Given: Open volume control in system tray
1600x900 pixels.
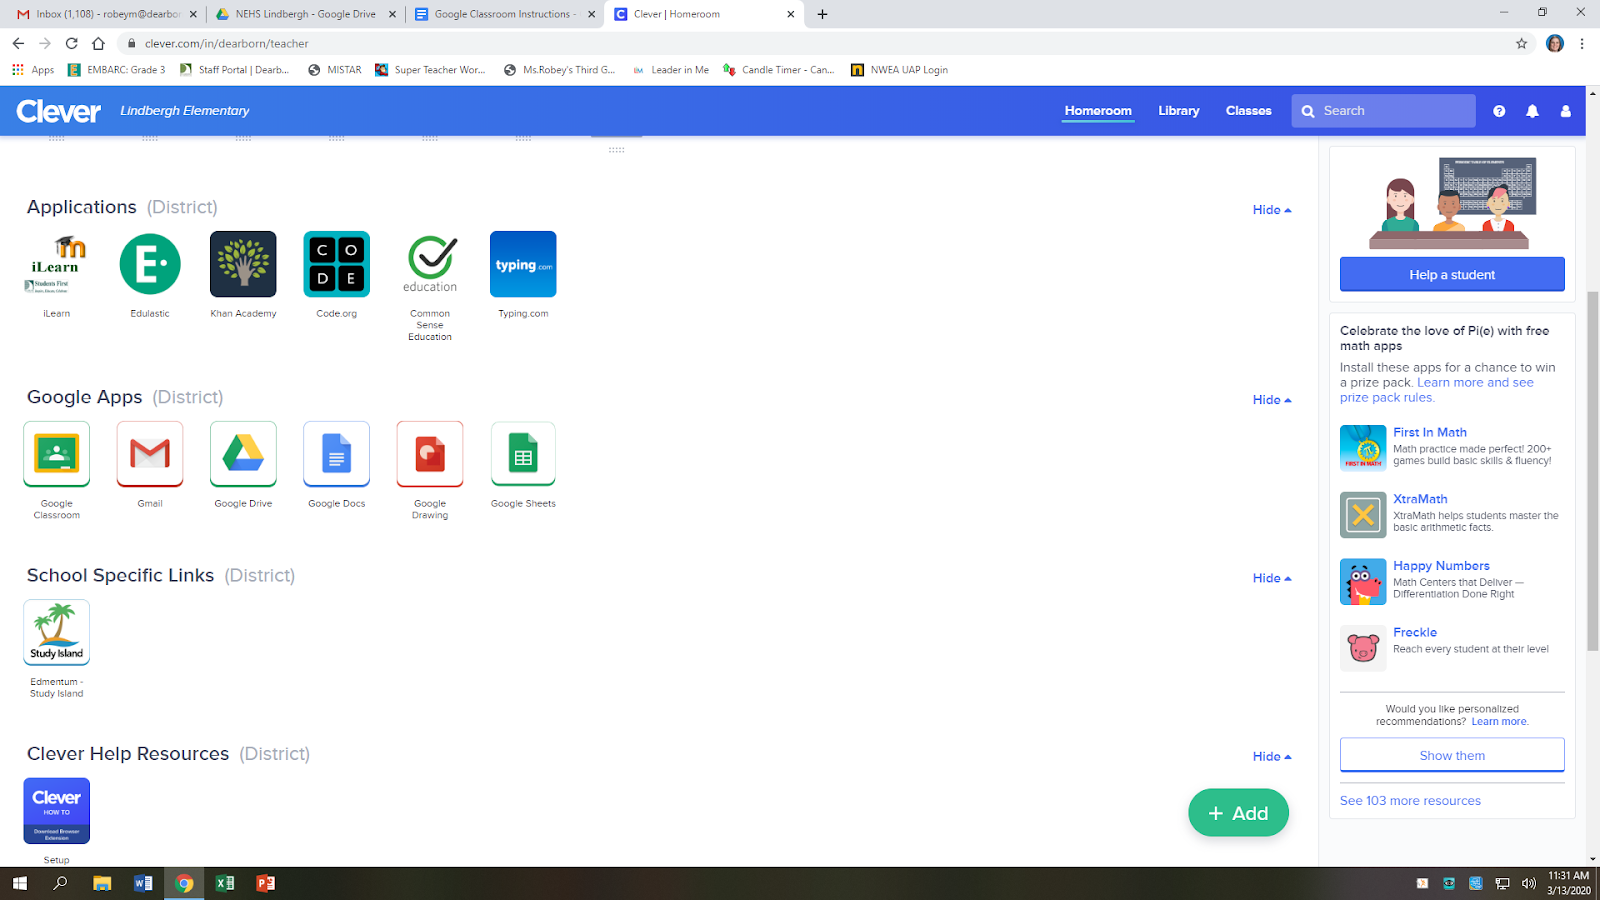Looking at the screenshot, I should [1528, 883].
